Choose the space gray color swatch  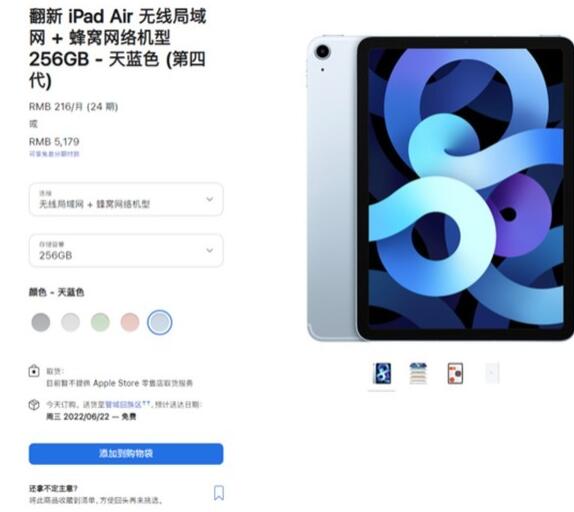tap(41, 322)
